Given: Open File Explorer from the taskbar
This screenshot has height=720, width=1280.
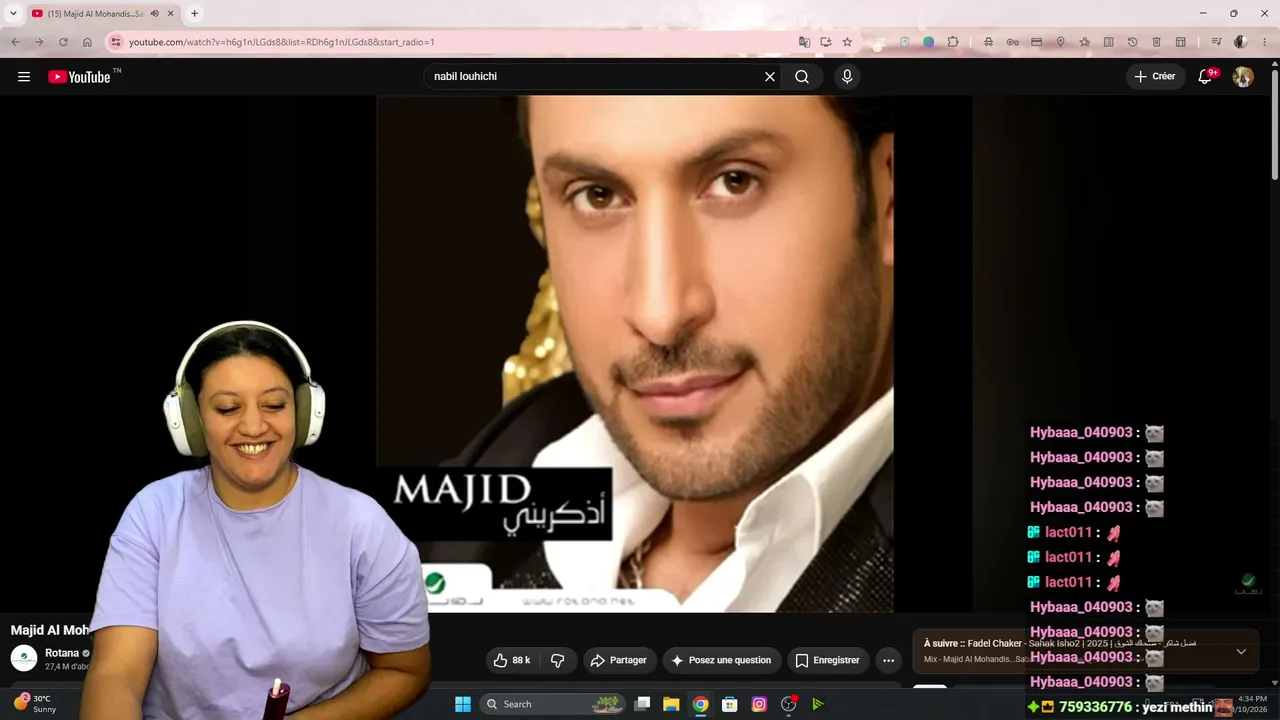Looking at the screenshot, I should 671,704.
